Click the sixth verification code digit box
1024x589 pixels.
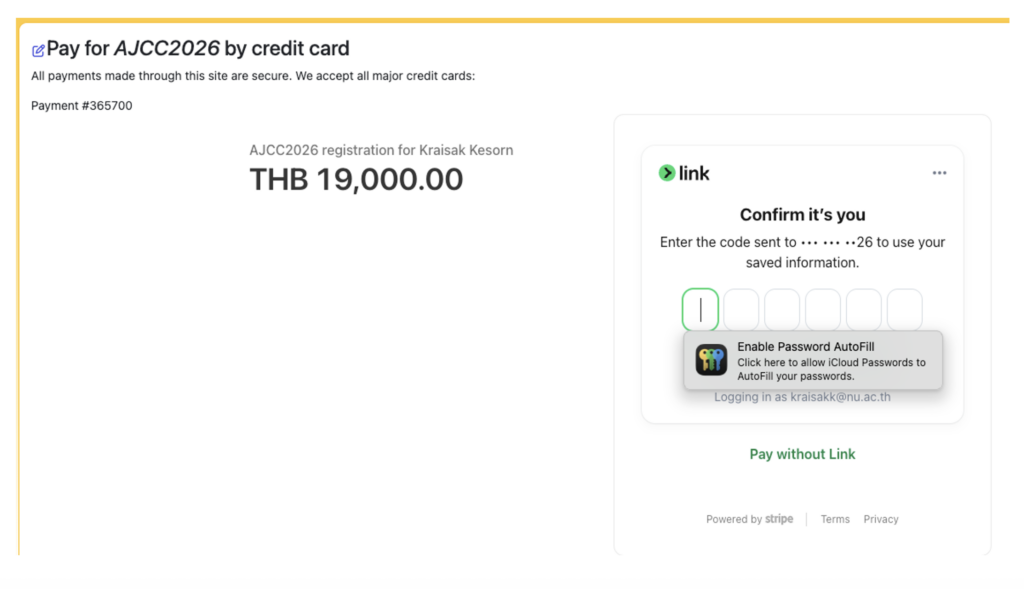pyautogui.click(x=904, y=310)
